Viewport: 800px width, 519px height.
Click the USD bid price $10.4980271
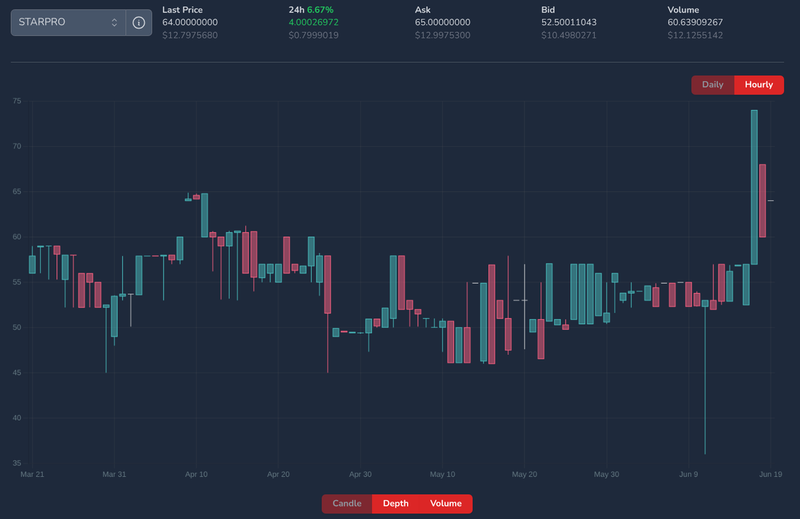[569, 35]
